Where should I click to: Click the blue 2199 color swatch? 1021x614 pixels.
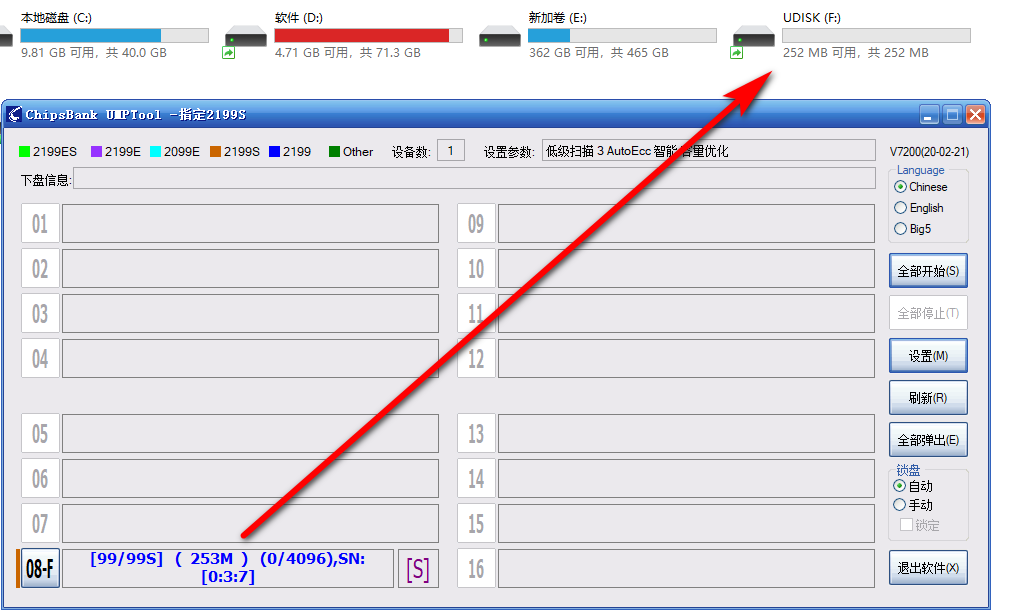[274, 152]
